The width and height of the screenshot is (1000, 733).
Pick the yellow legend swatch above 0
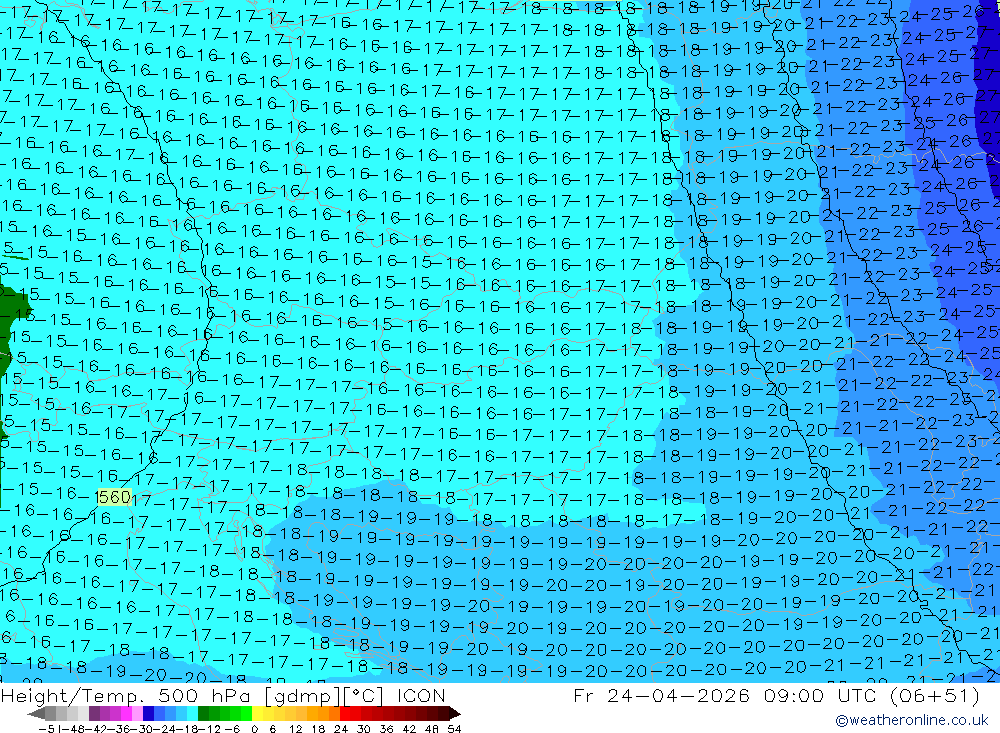258,713
